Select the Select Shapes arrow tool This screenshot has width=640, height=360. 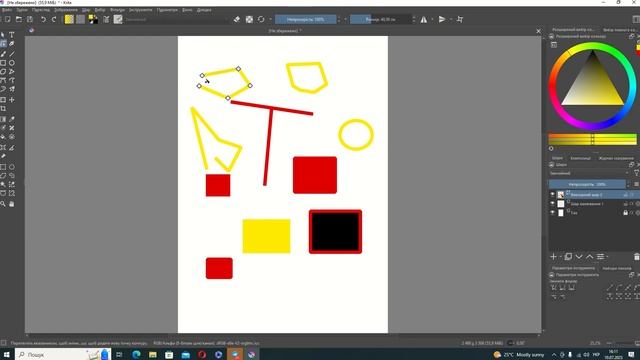point(3,35)
